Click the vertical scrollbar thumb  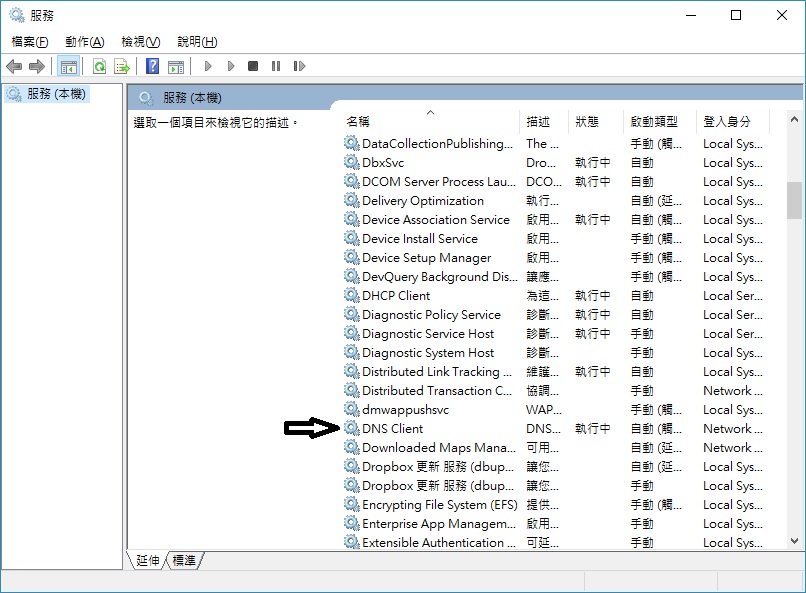coord(794,200)
